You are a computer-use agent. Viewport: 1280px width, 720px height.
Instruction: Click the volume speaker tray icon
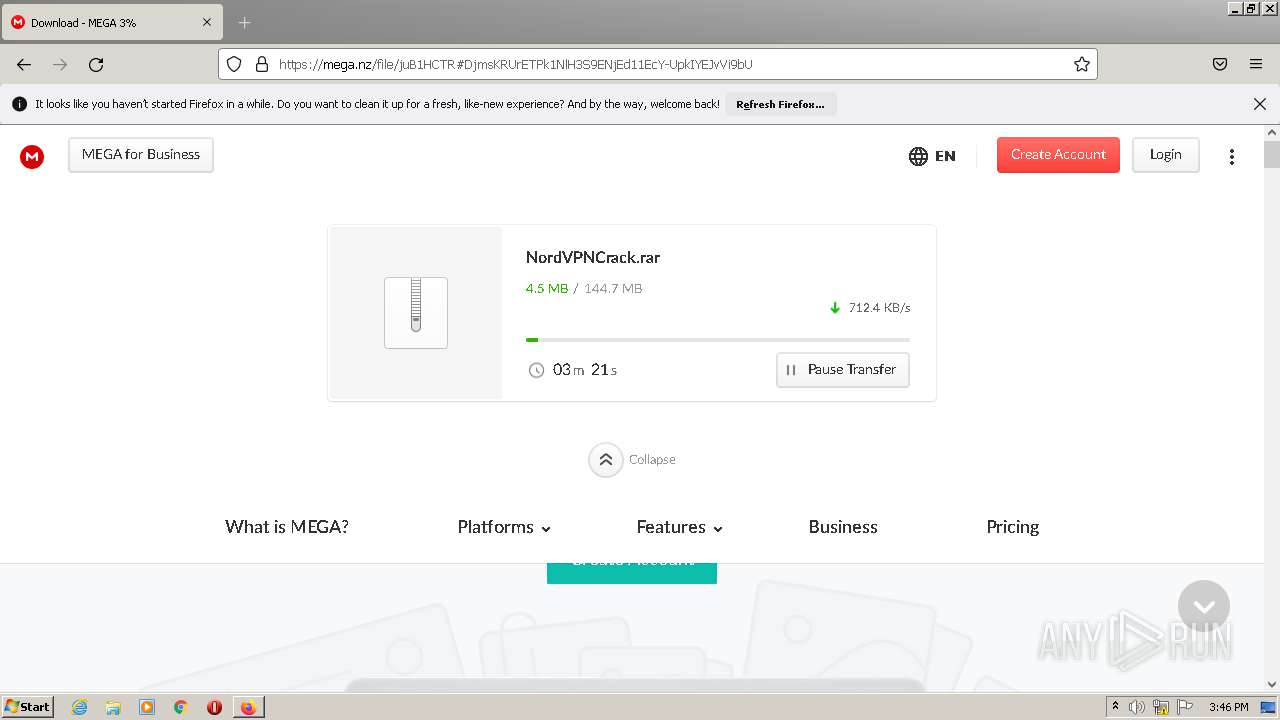pos(1136,707)
